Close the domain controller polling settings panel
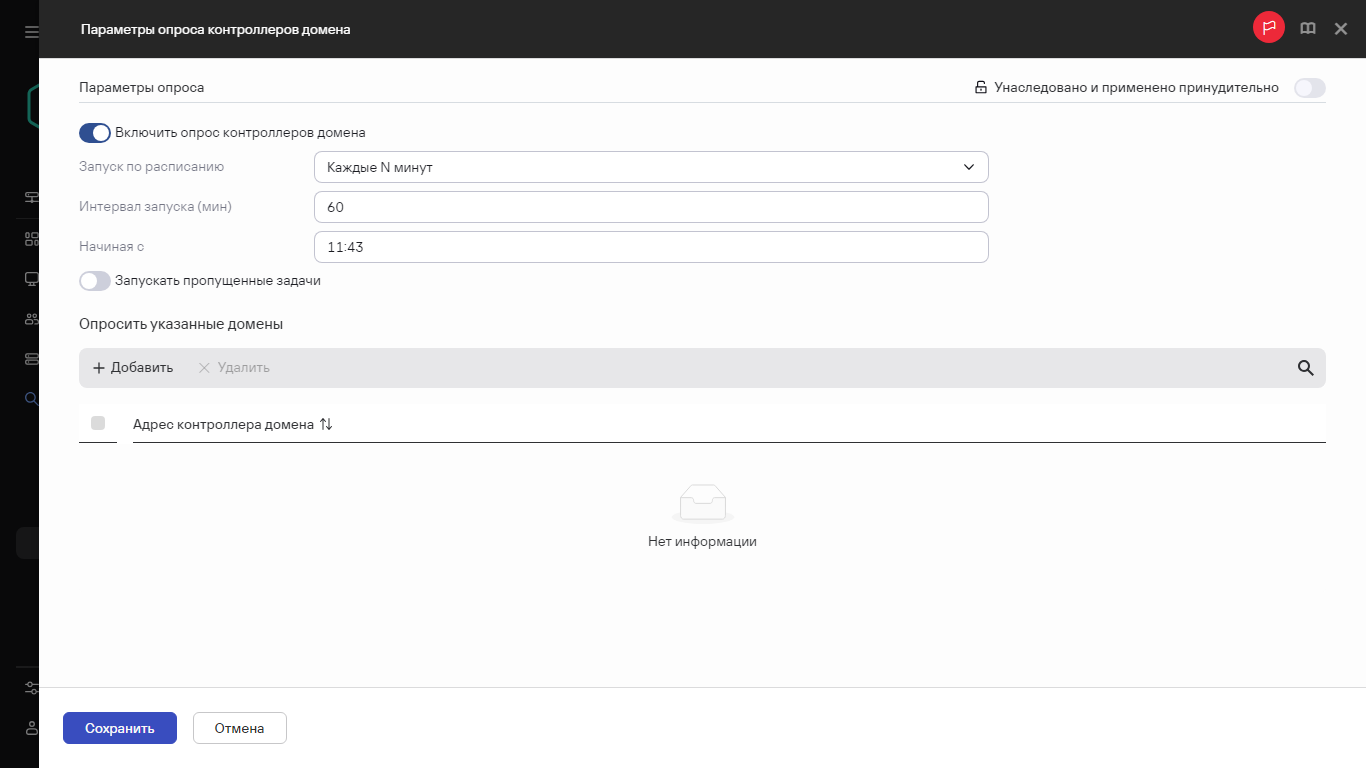Viewport: 1366px width, 768px height. coord(1341,29)
